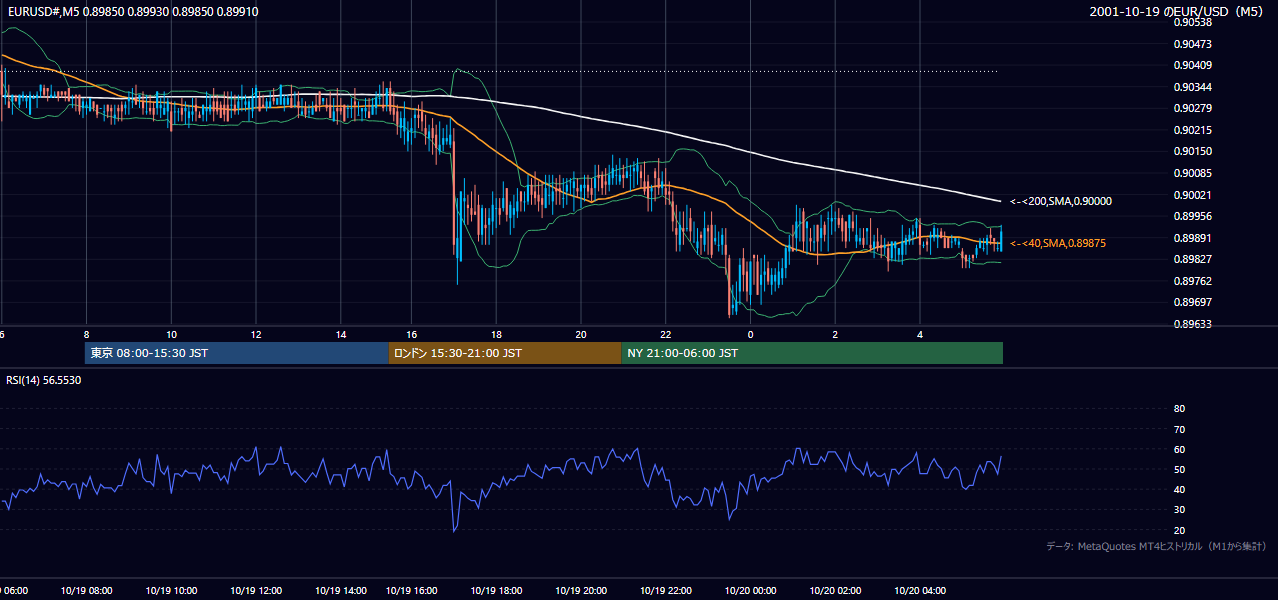
Task: Click the 40 SMA 0.89875 label
Action: 1058,243
